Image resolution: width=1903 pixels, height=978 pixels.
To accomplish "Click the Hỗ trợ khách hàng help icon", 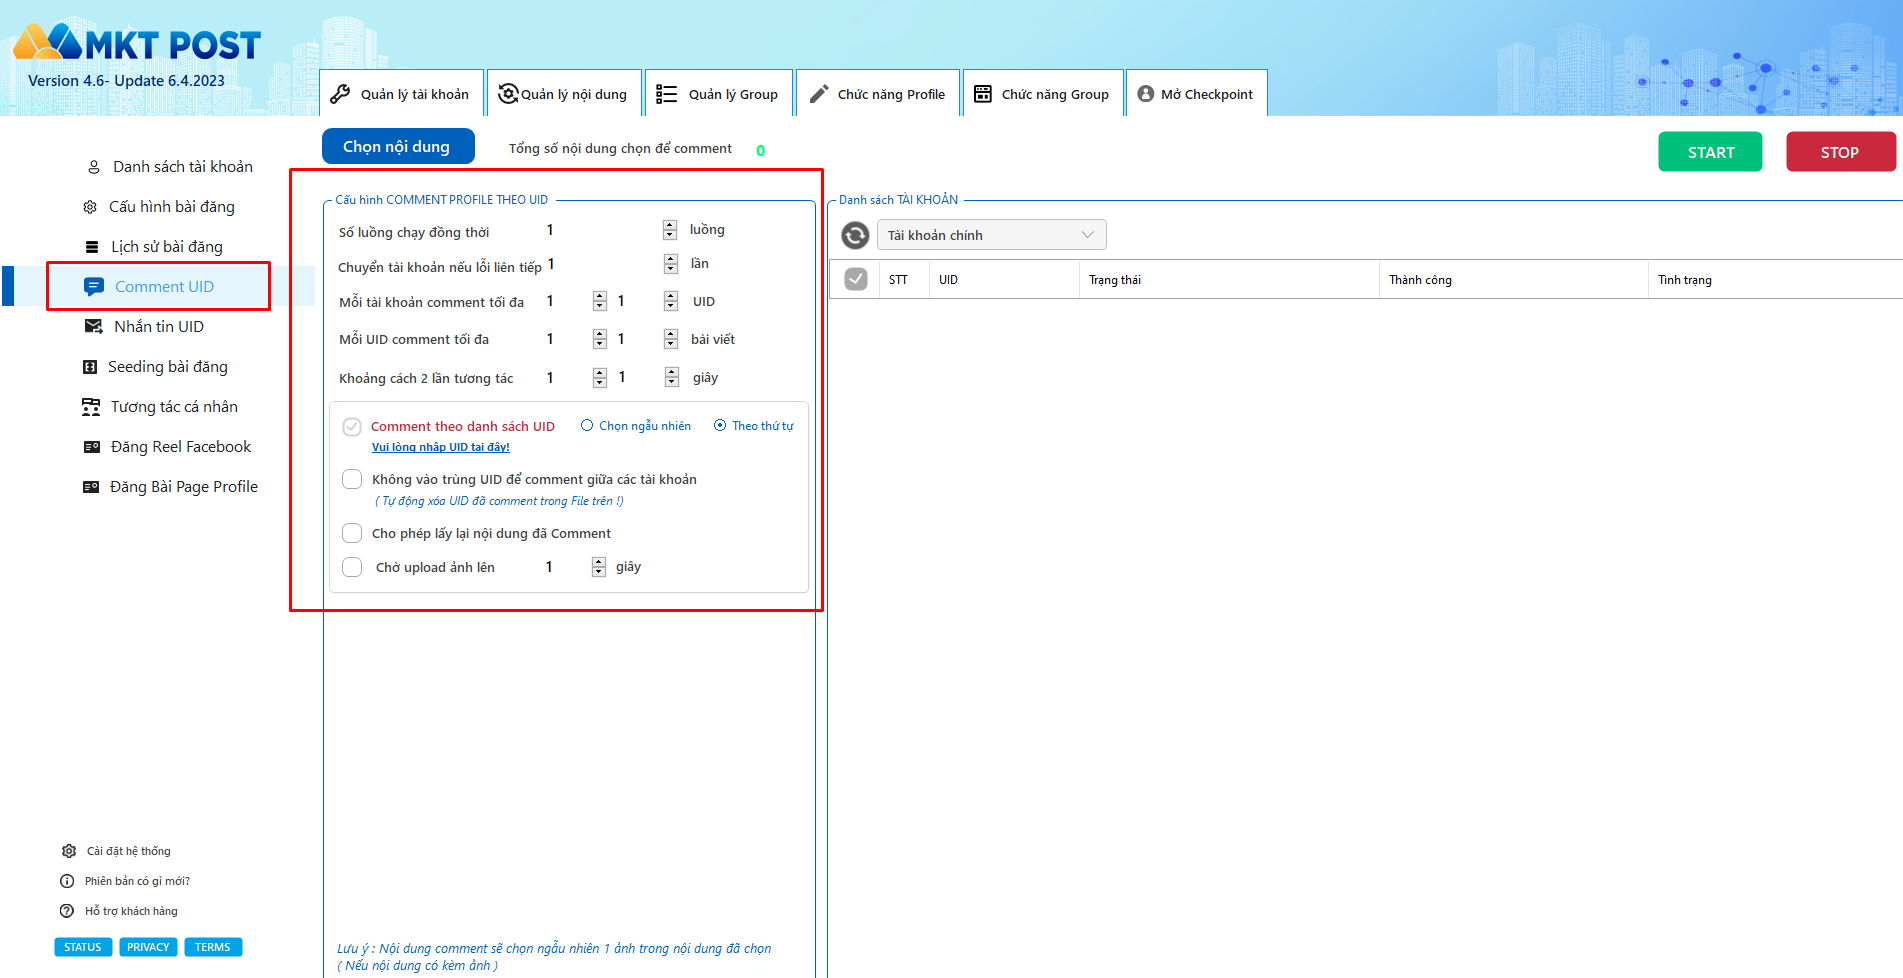I will (67, 911).
